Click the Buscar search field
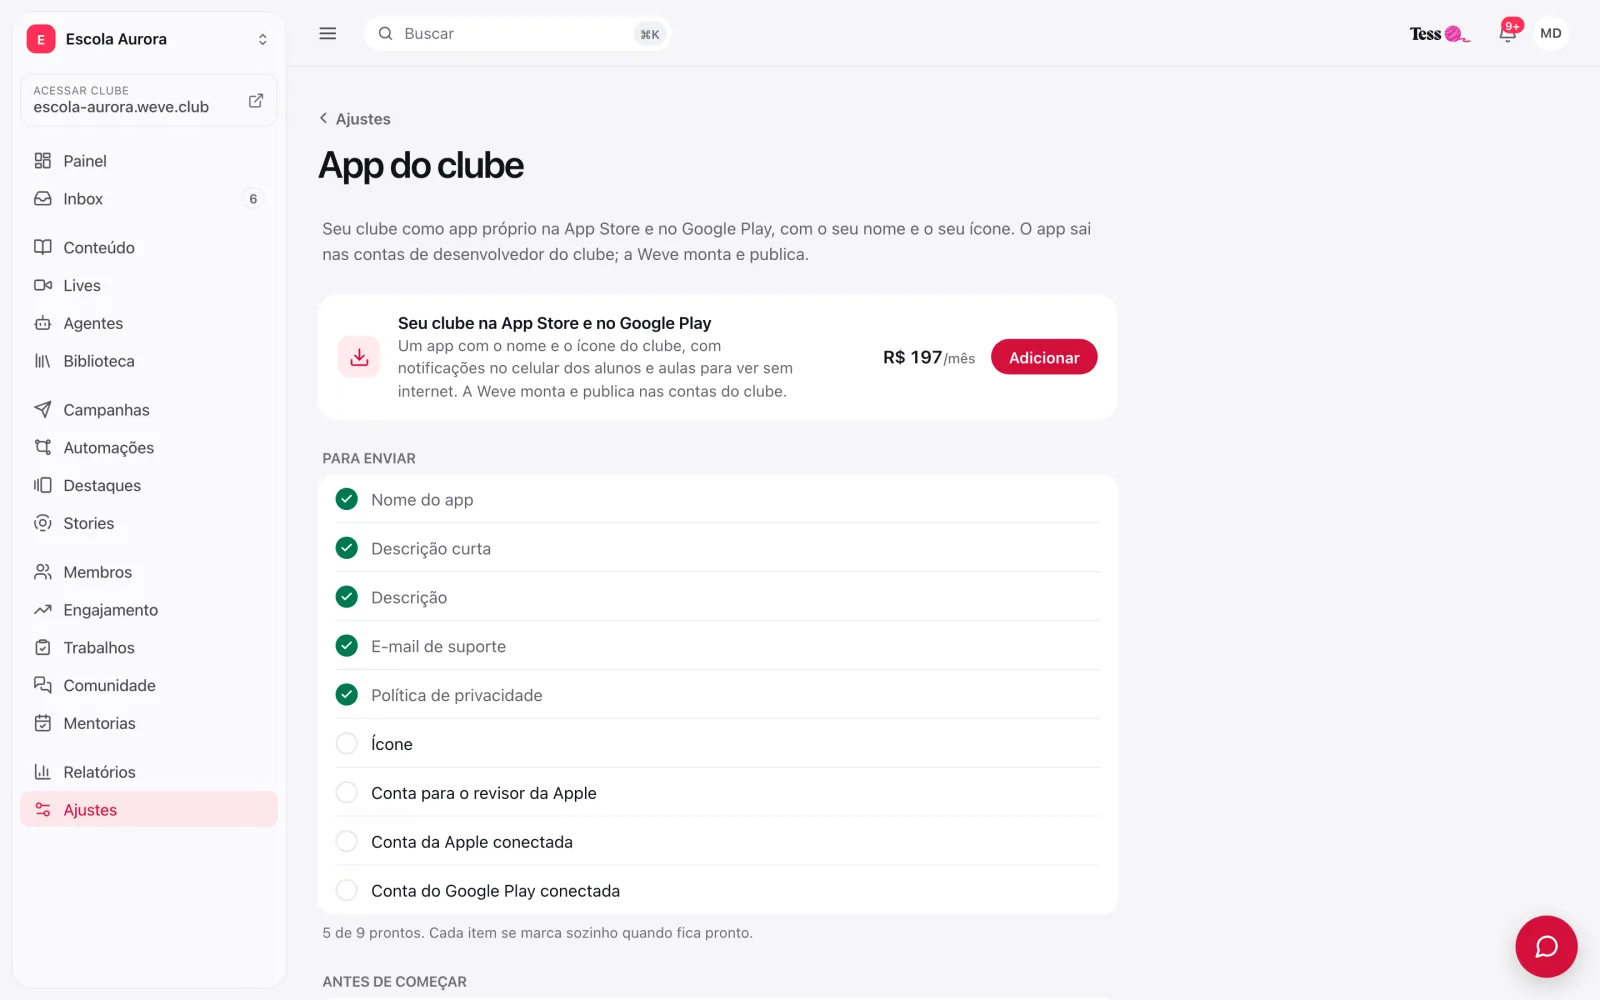 (x=517, y=33)
